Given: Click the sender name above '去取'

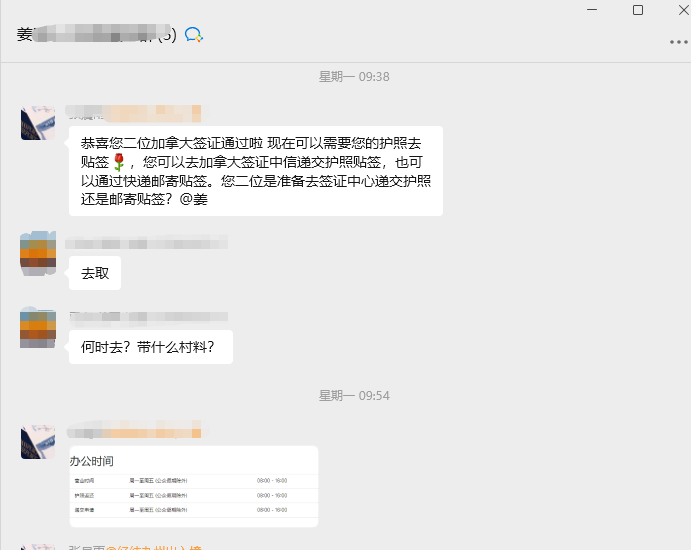Looking at the screenshot, I should pos(146,242).
